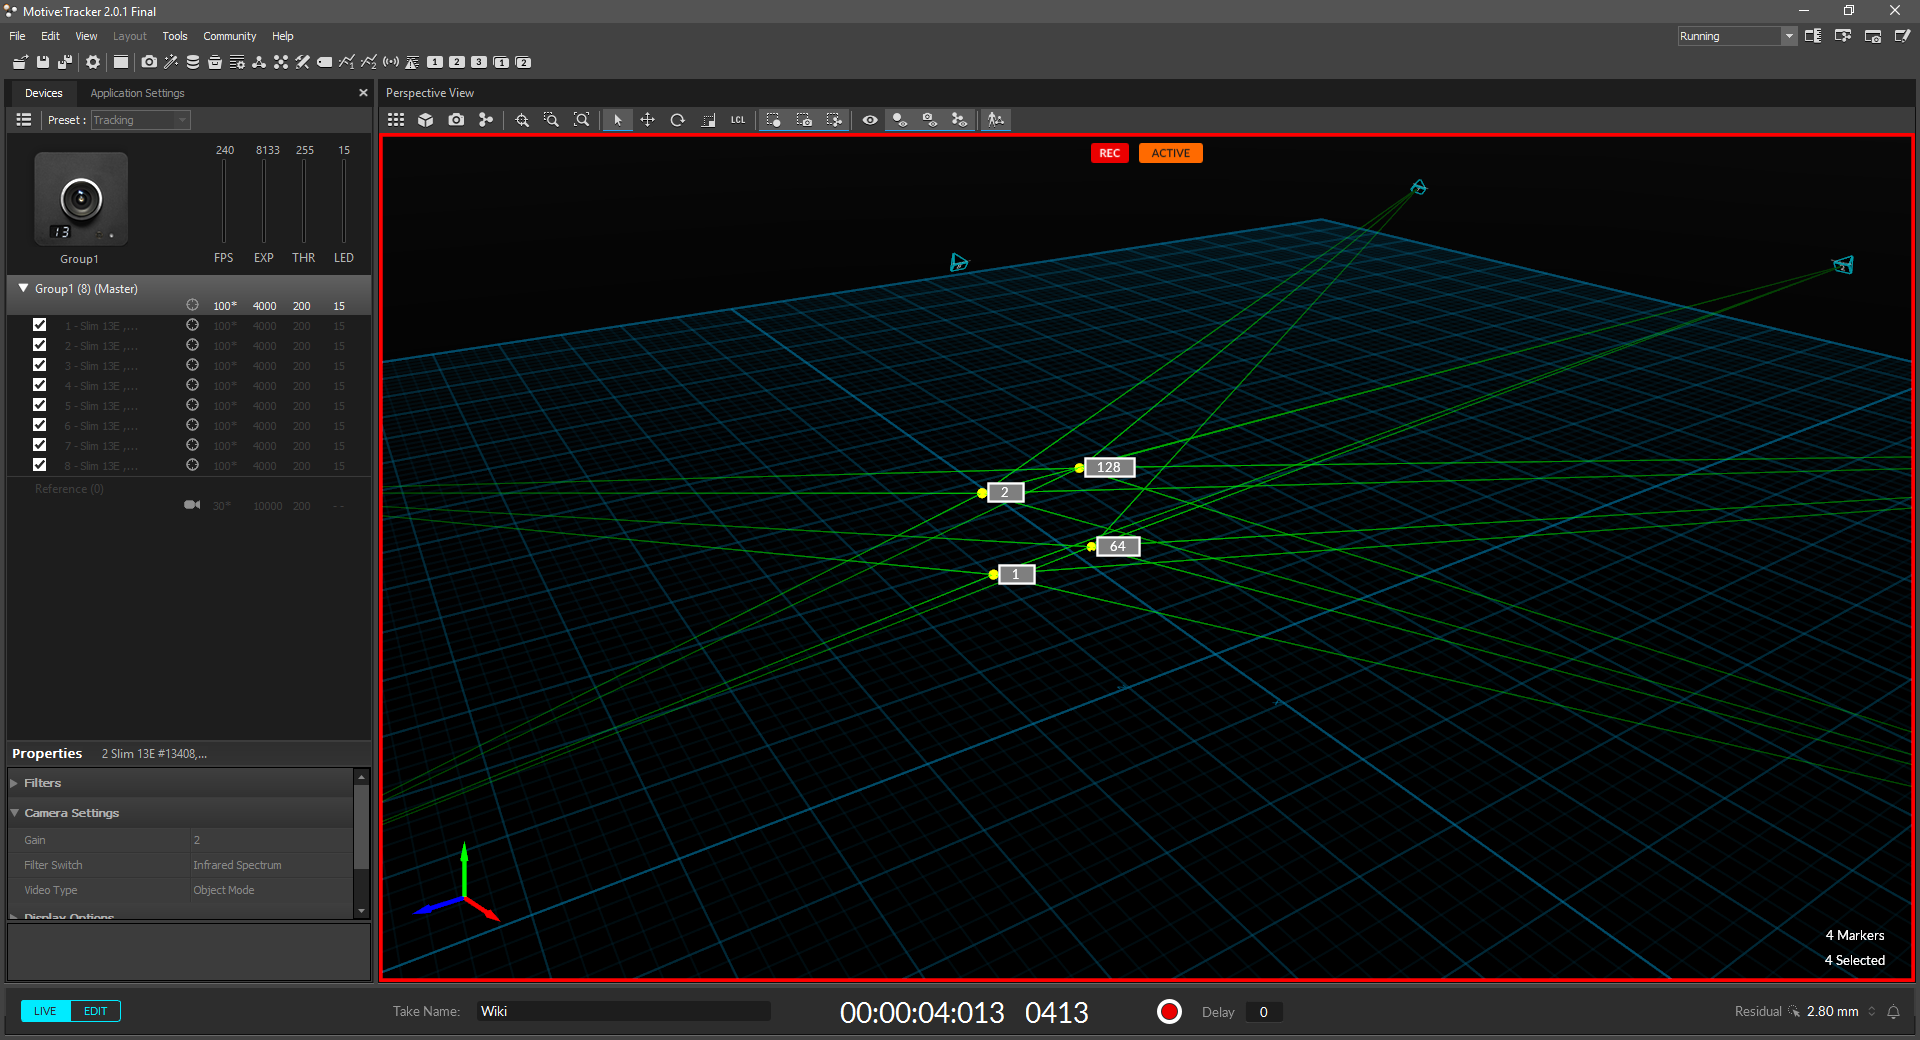This screenshot has width=1920, height=1040.
Task: Click the calibration wand icon in main toolbar
Action: [171, 62]
